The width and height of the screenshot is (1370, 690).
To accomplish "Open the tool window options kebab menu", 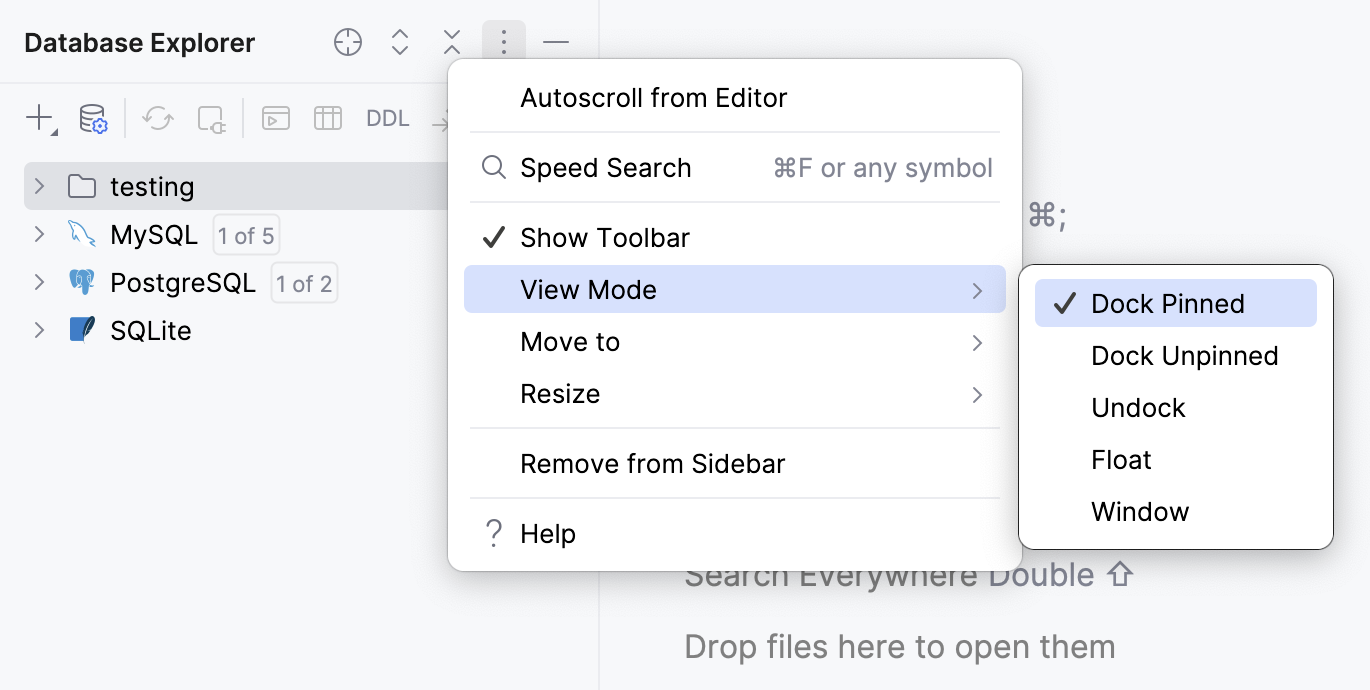I will pos(503,42).
